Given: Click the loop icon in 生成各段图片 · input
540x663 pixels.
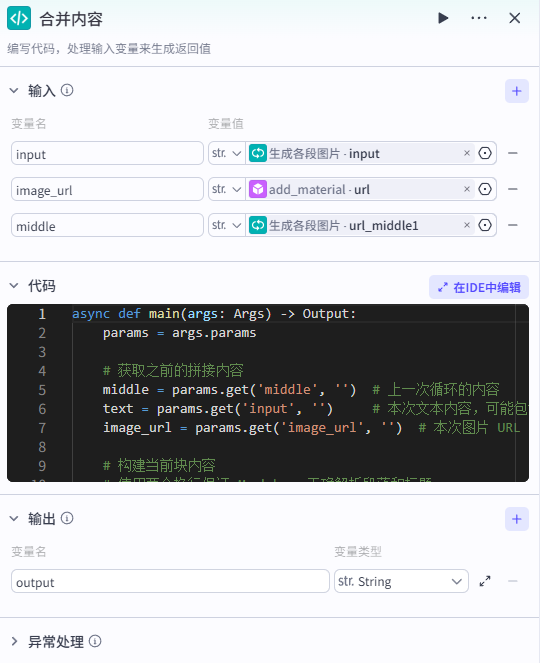Looking at the screenshot, I should tap(258, 153).
